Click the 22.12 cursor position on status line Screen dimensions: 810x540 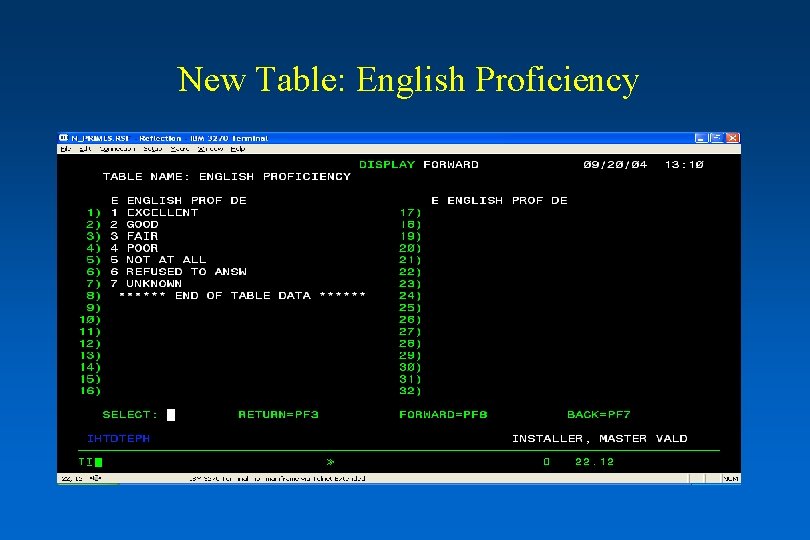(x=595, y=462)
